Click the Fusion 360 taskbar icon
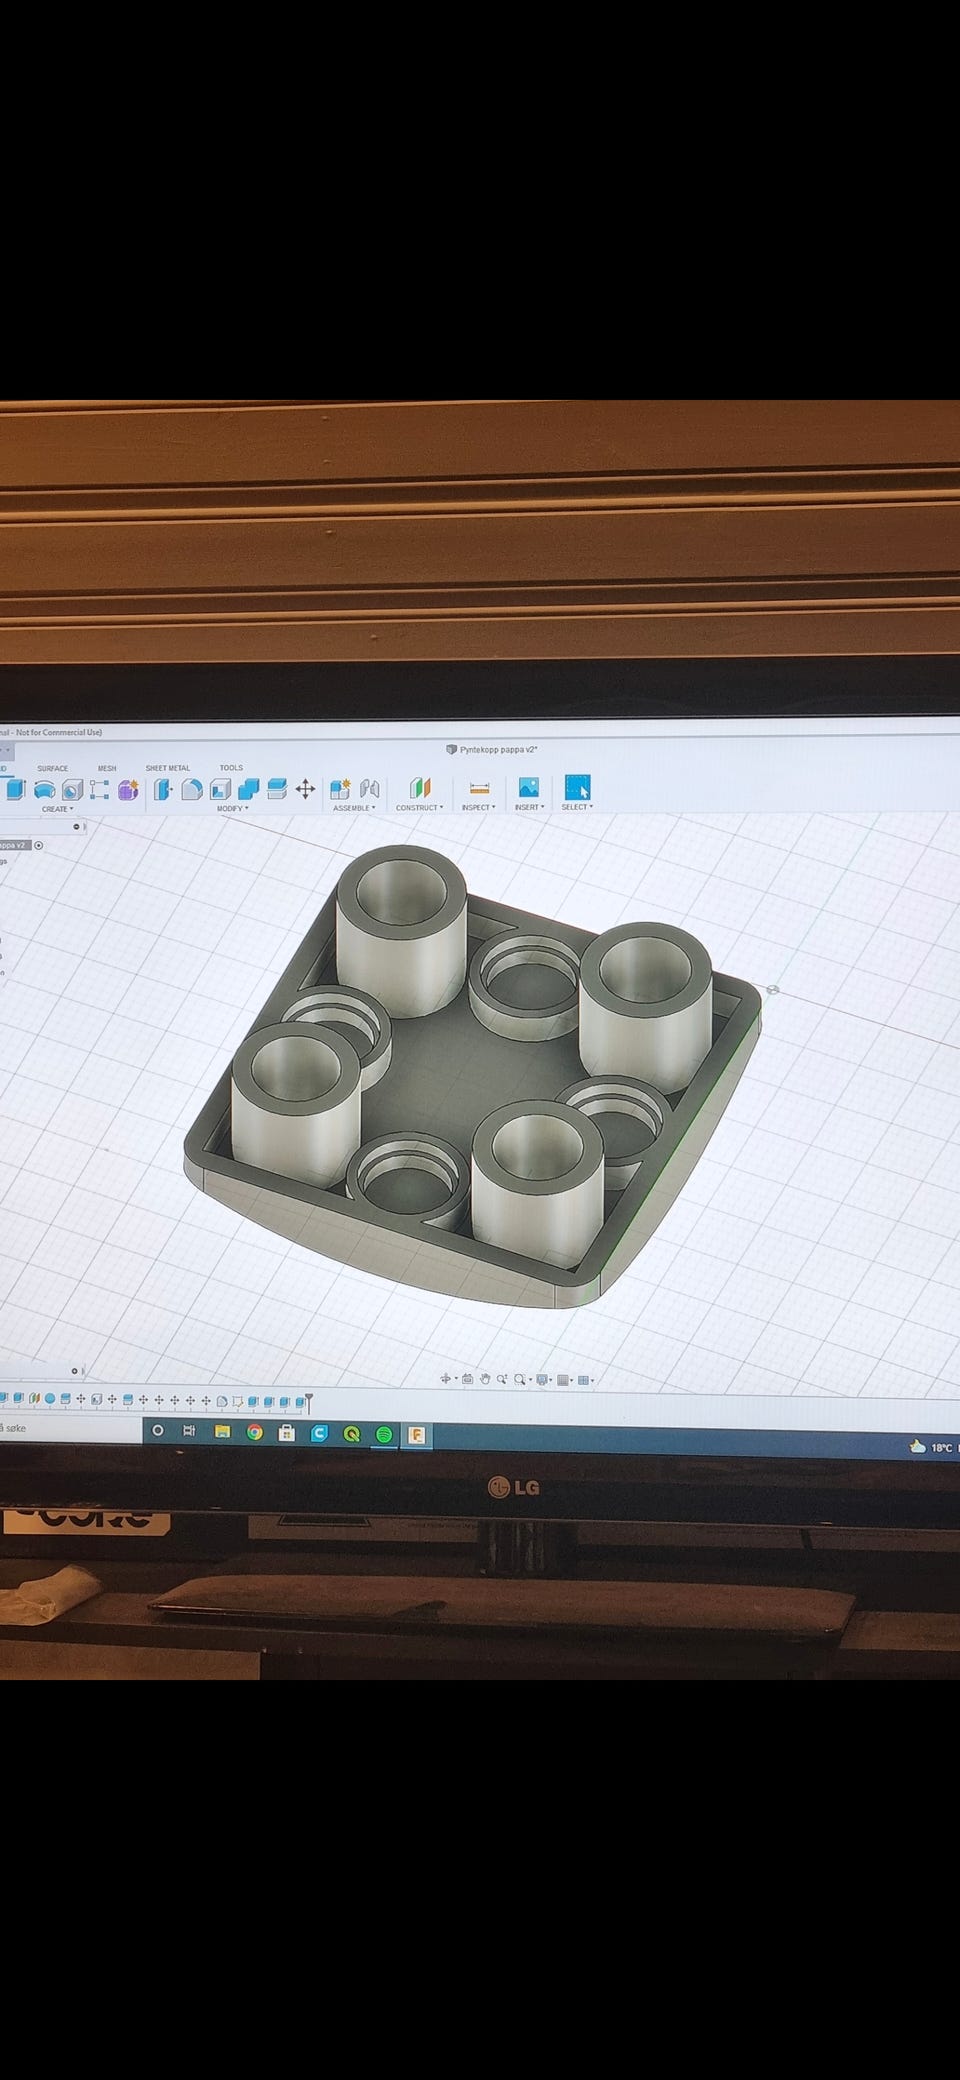 point(416,1435)
